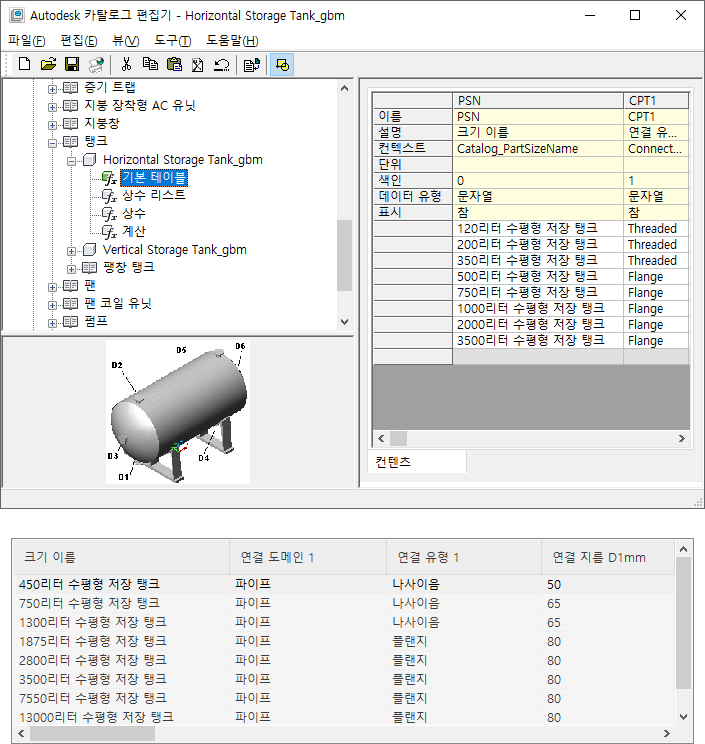The image size is (705, 744).
Task: Click the part icon beside Horizontal Storage Tank_gbm
Action: pyautogui.click(x=90, y=159)
